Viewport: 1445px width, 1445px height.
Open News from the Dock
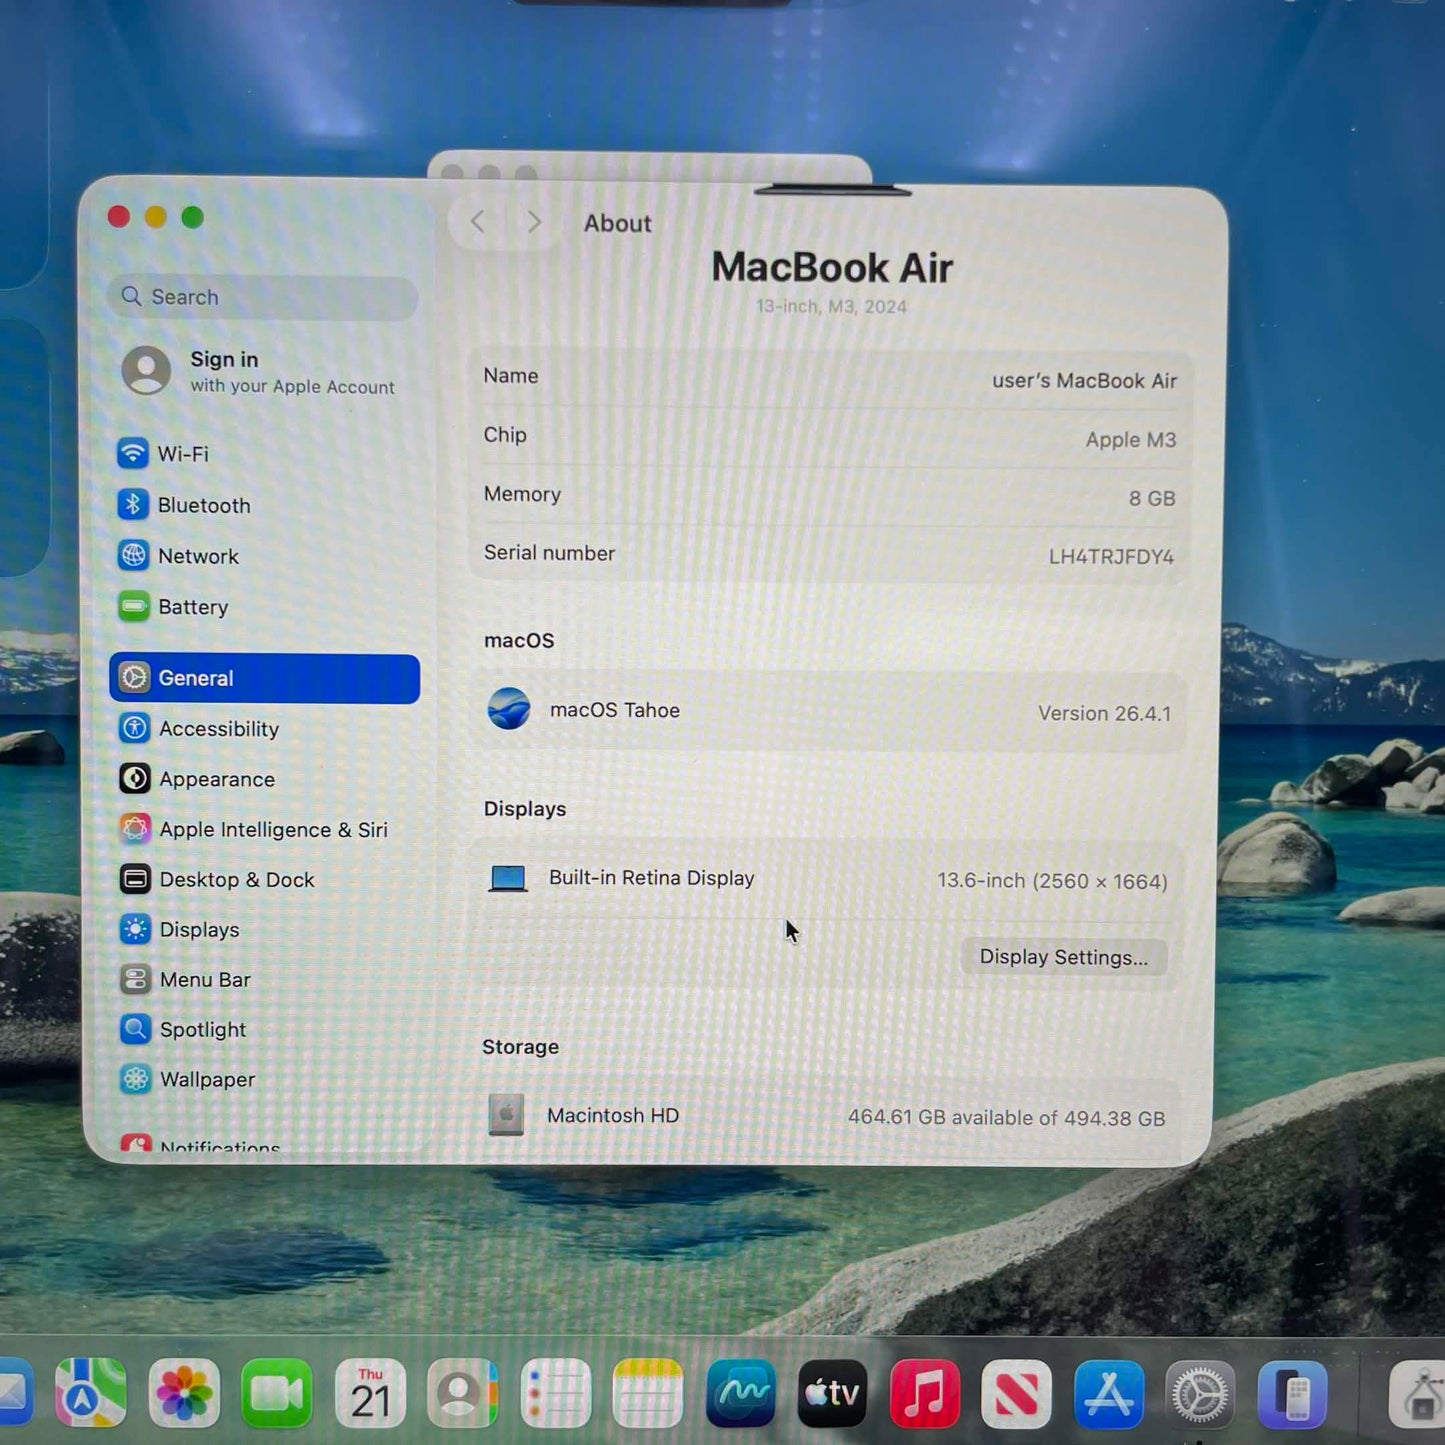1016,1392
